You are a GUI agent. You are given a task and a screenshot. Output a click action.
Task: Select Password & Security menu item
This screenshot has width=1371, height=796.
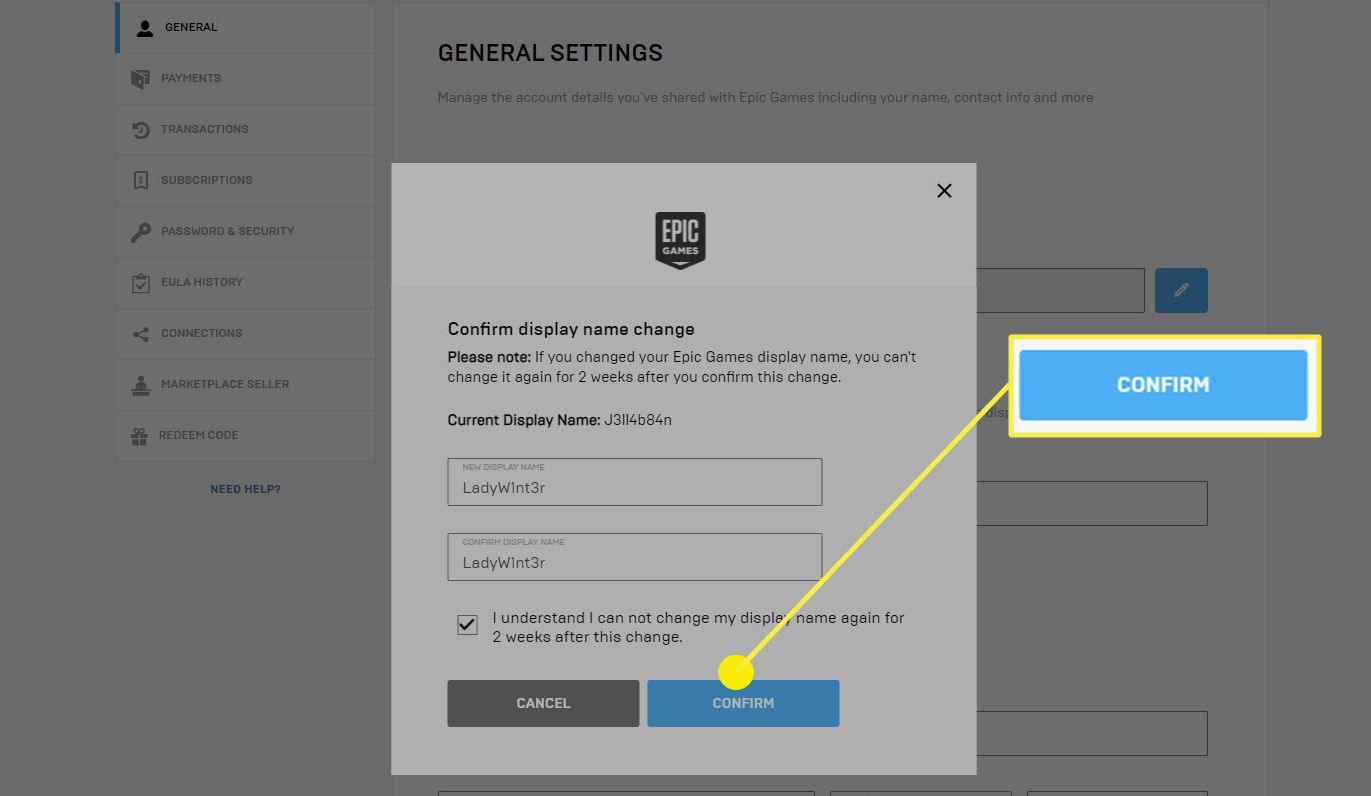click(246, 231)
